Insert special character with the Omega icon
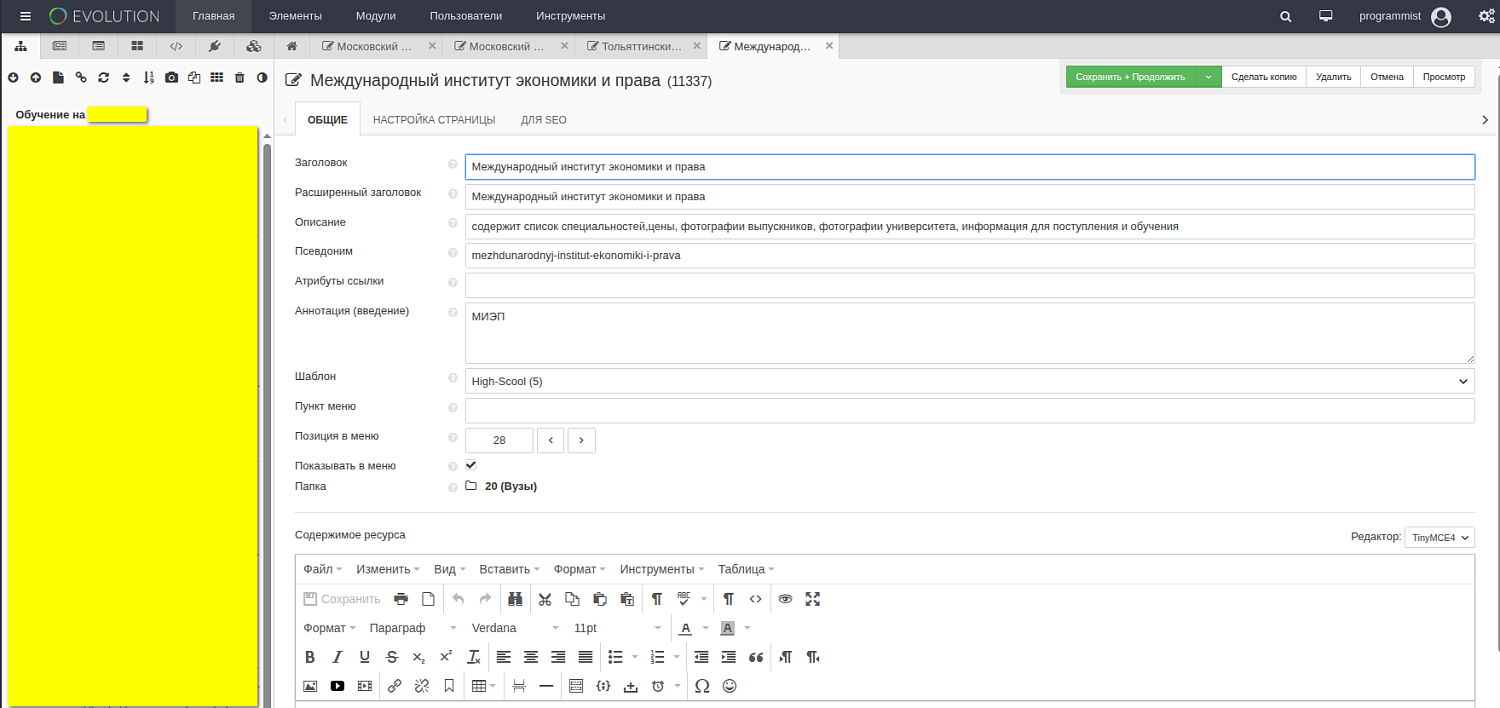This screenshot has width=1500, height=708. (702, 686)
